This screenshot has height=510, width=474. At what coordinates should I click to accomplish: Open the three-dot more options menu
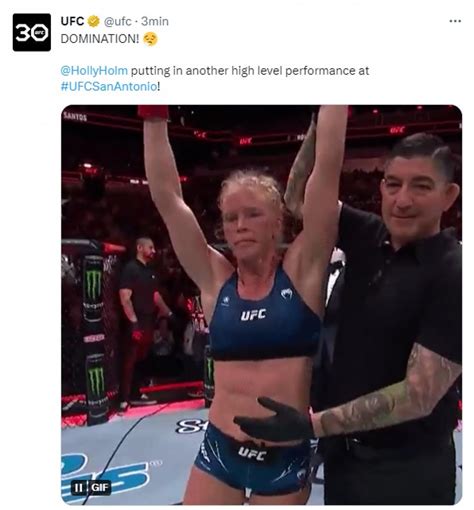[455, 21]
